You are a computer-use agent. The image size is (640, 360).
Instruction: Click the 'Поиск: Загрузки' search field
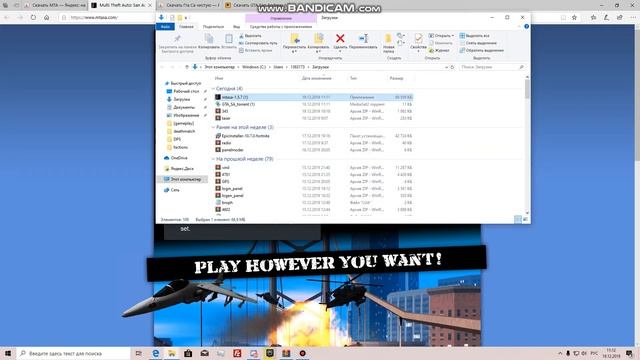491,67
